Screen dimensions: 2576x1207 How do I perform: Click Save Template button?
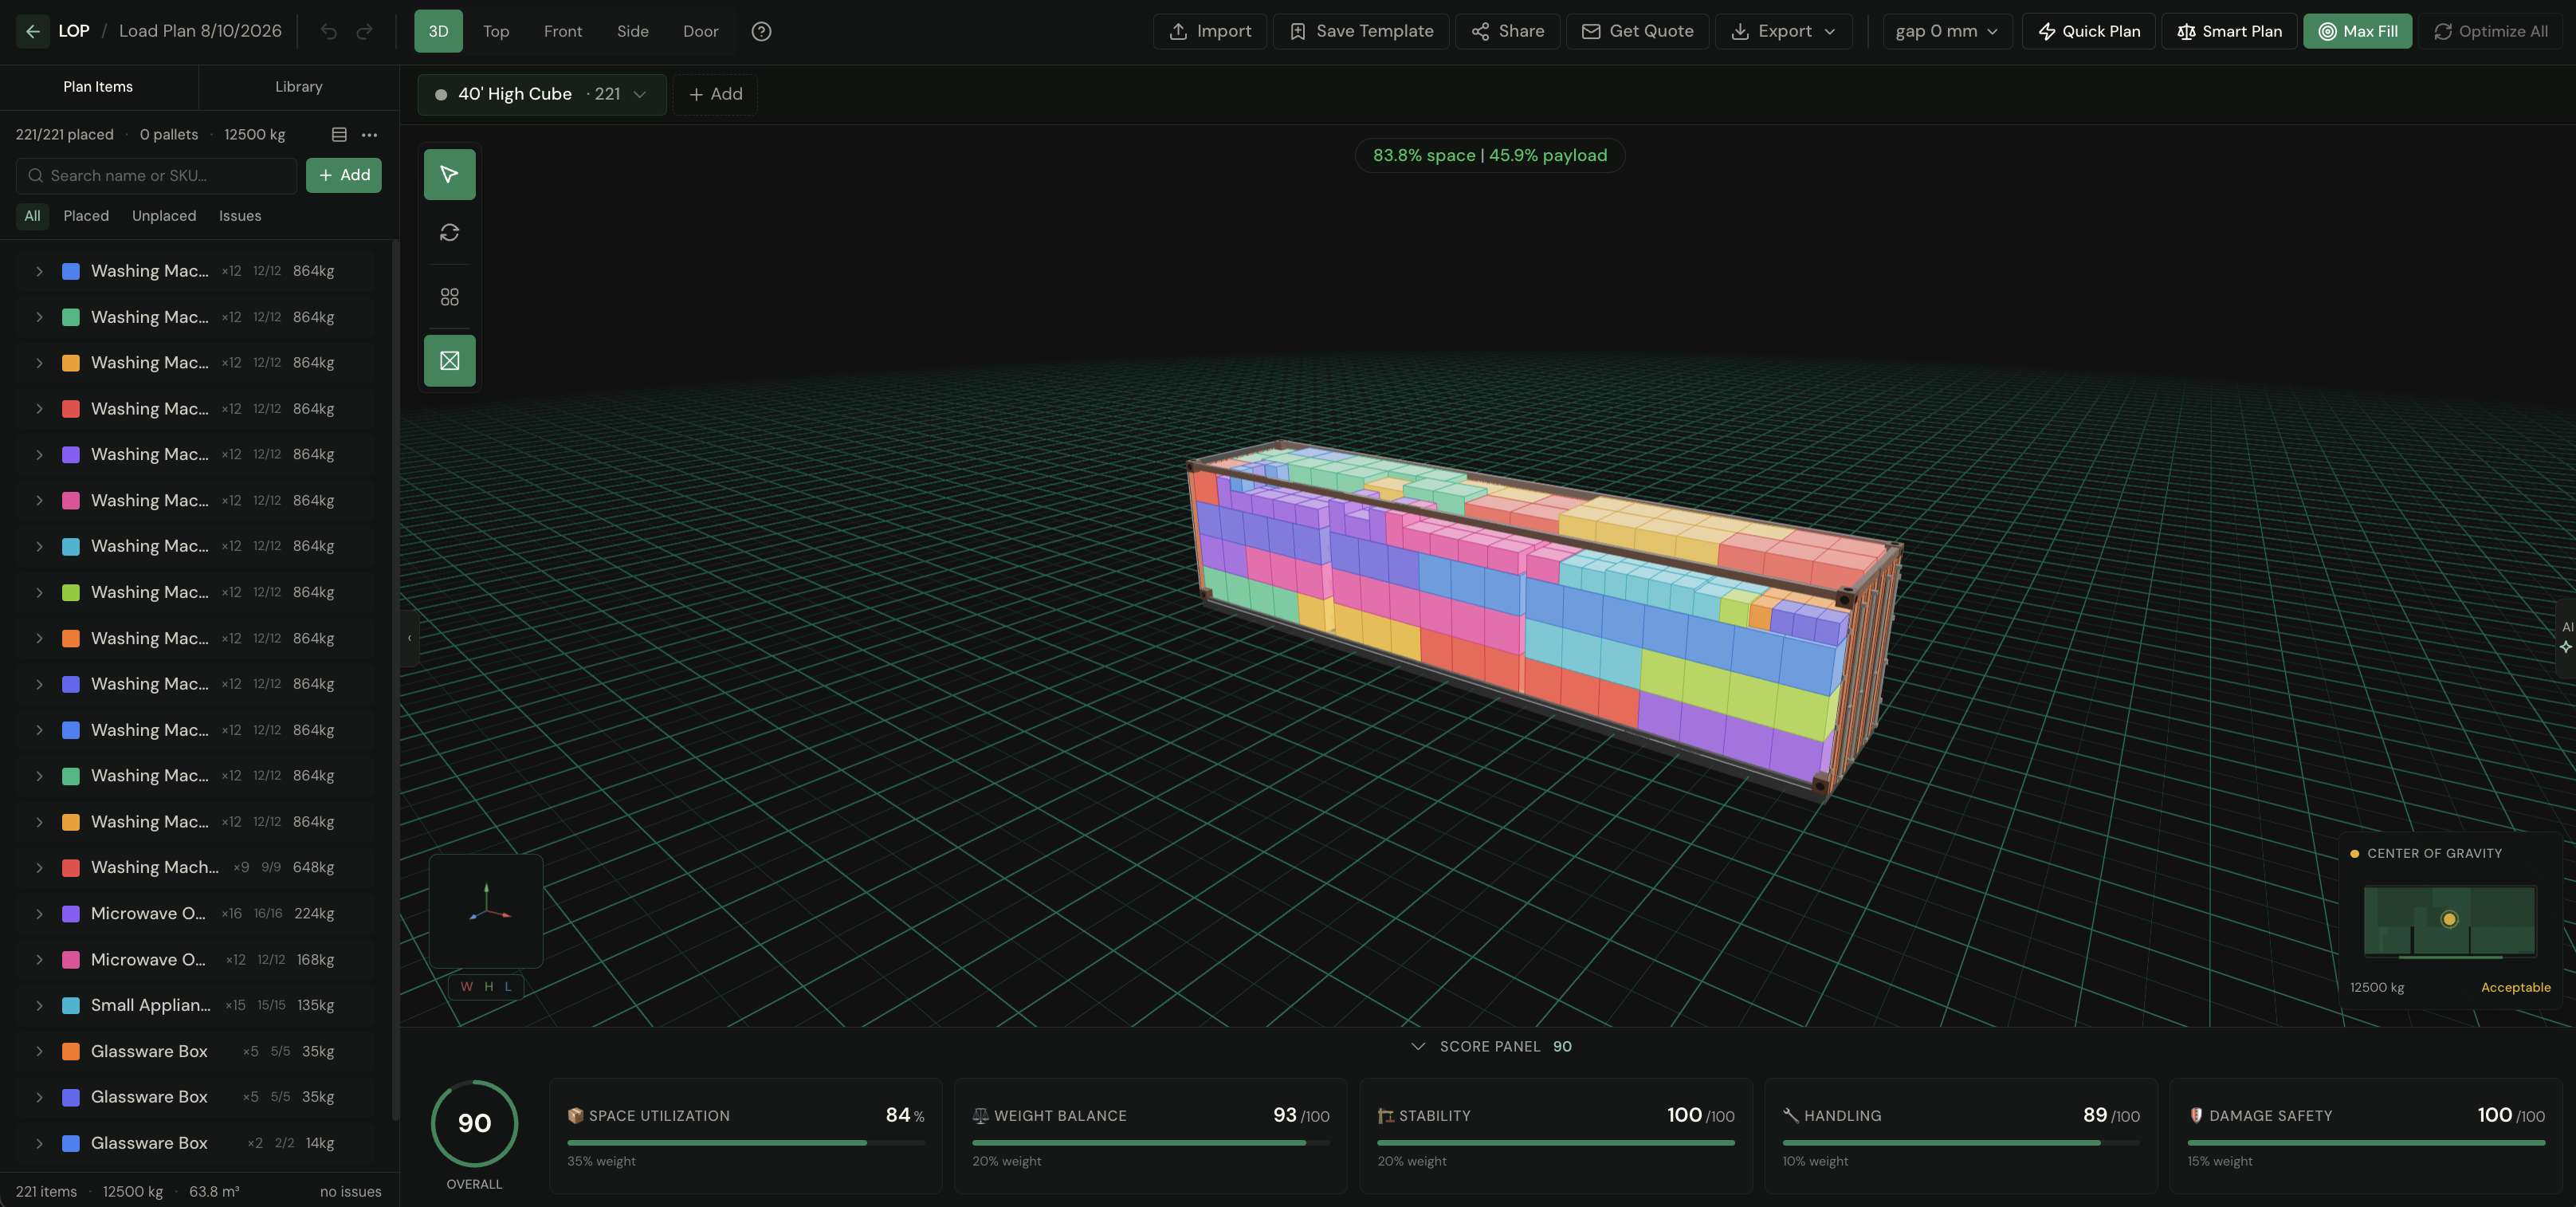click(x=1361, y=31)
